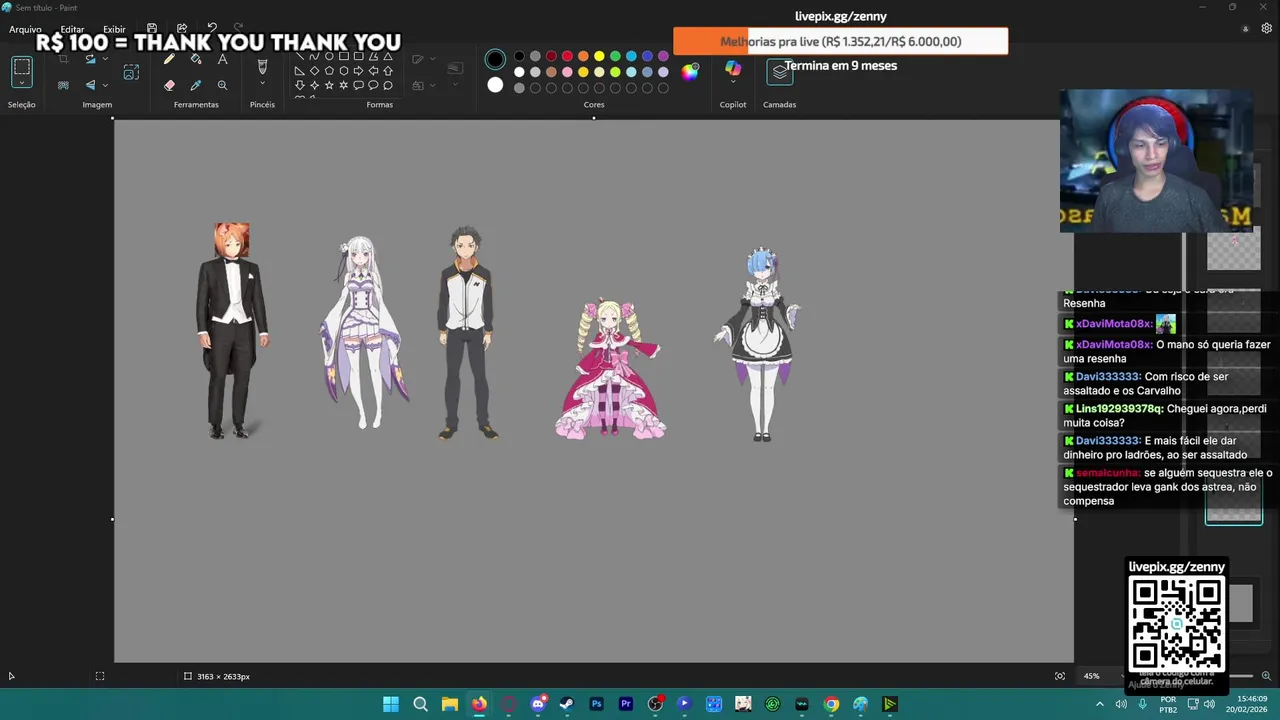Screen dimensions: 1280x720
Task: Pick the orange color swatch
Action: pos(583,56)
